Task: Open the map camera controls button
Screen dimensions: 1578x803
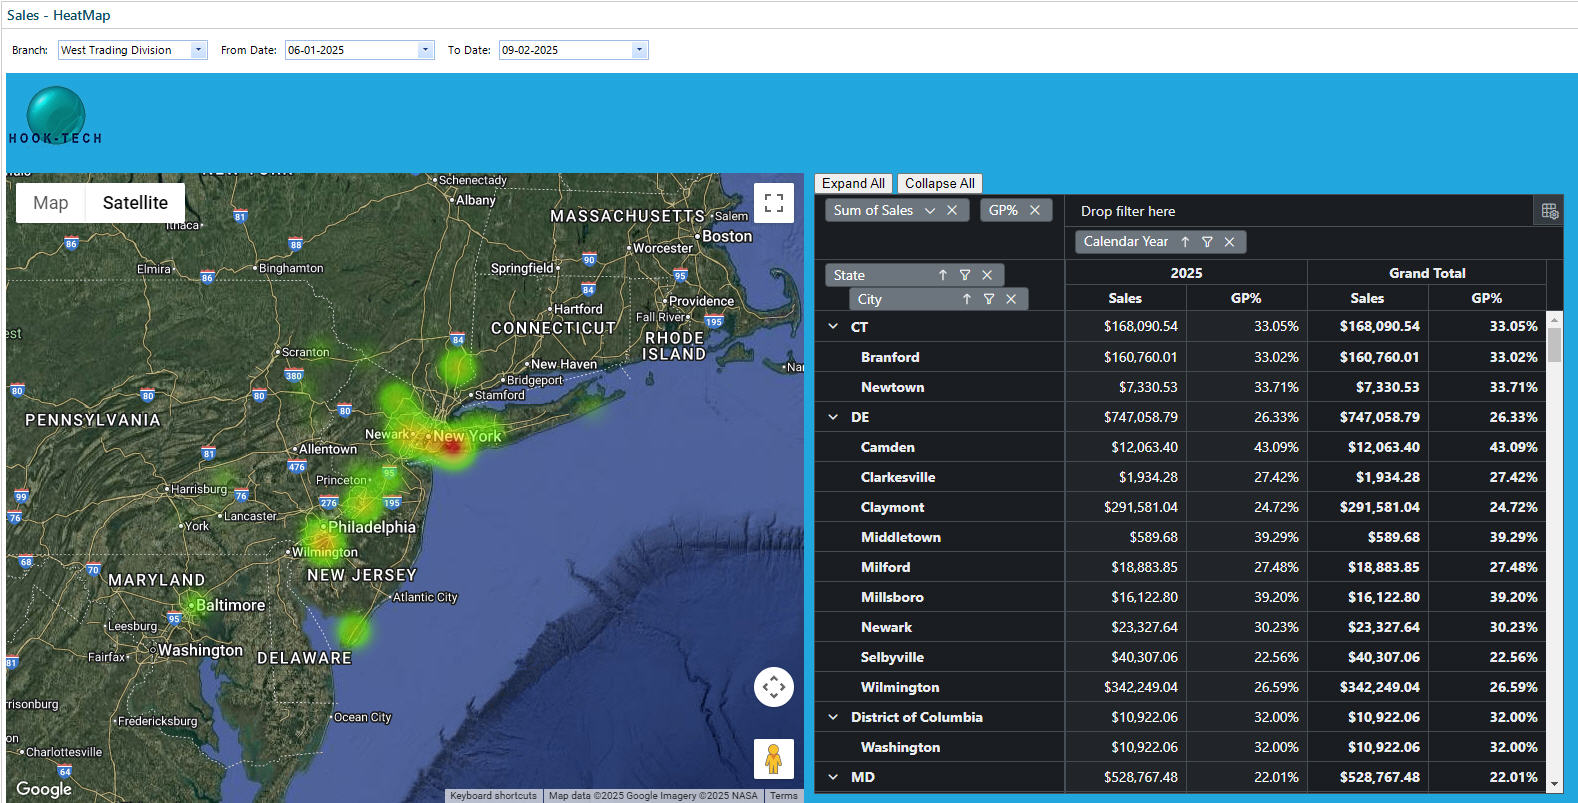Action: click(773, 687)
